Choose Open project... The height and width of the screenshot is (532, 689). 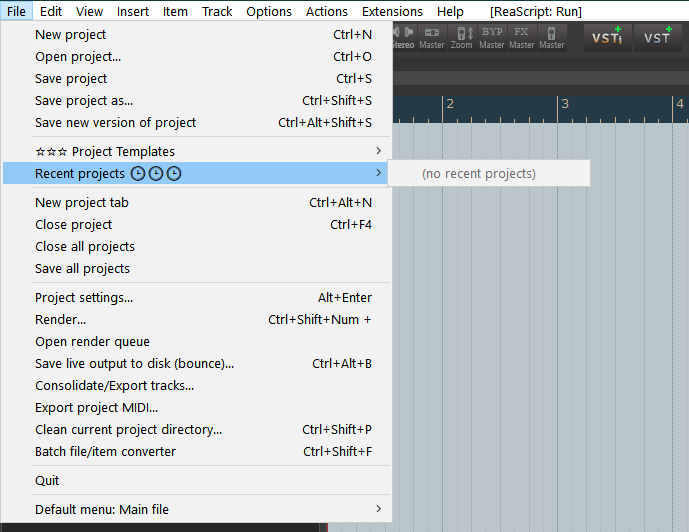pyautogui.click(x=196, y=56)
